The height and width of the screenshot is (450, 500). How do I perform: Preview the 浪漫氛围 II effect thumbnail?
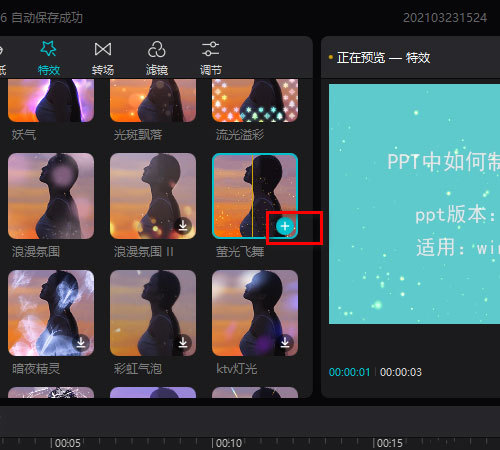(x=153, y=196)
